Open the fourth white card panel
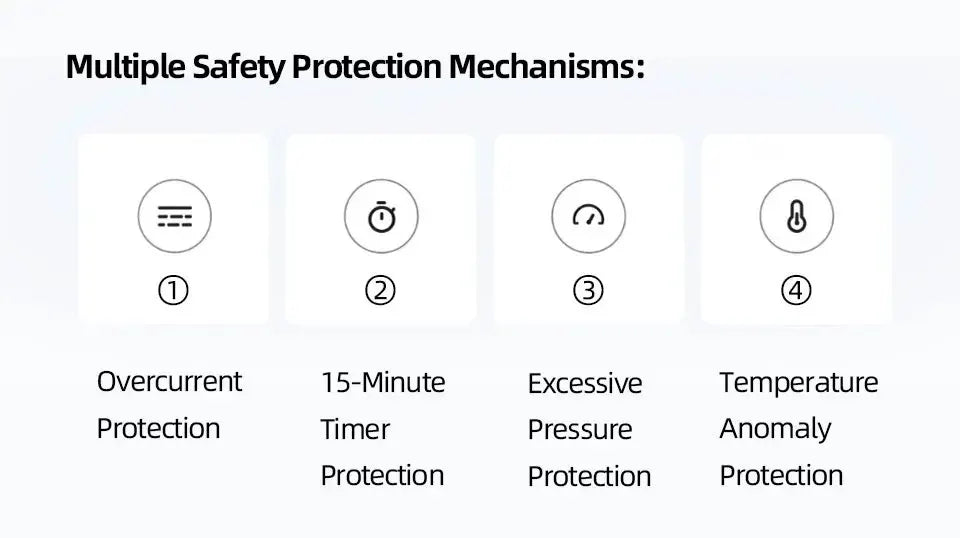The width and height of the screenshot is (960, 538). [797, 229]
